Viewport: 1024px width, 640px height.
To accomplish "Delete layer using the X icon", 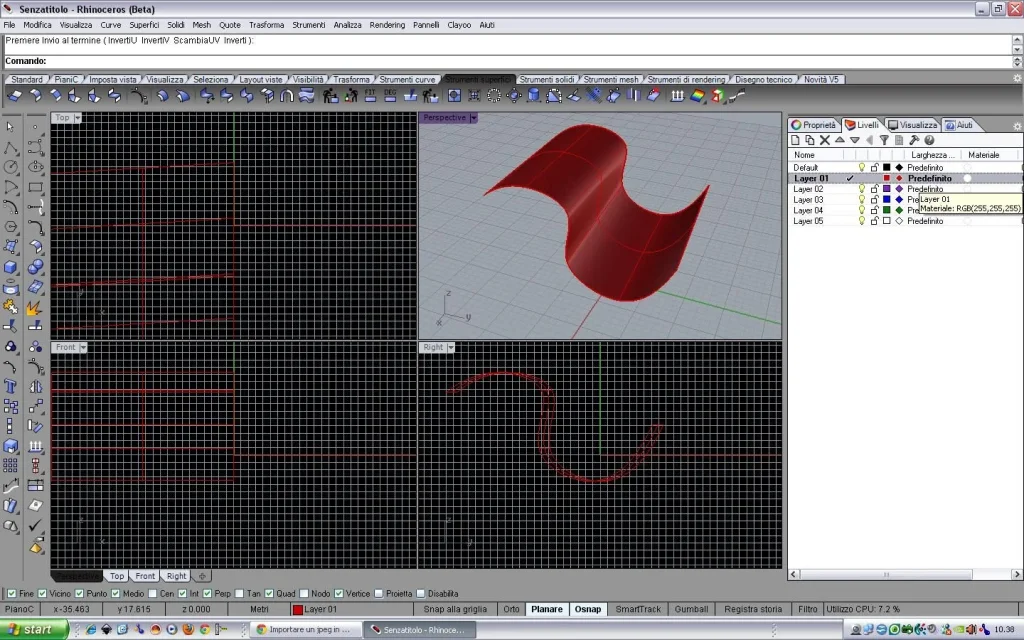I will 825,140.
